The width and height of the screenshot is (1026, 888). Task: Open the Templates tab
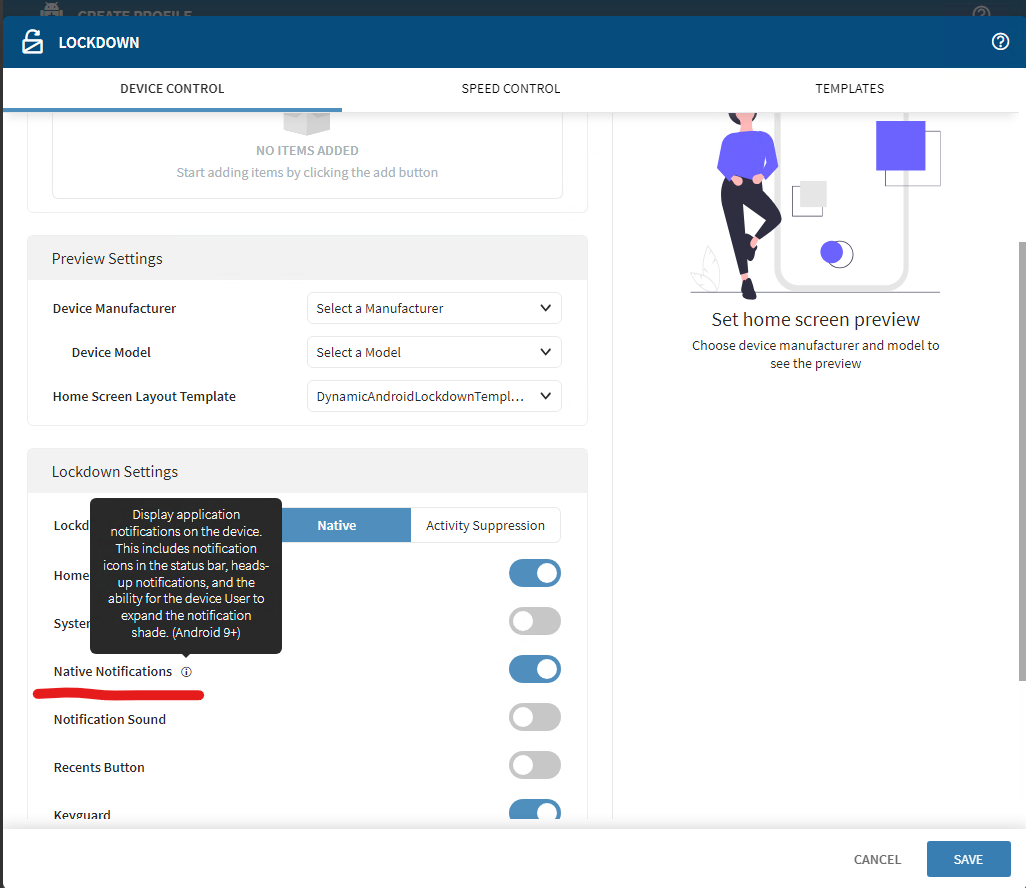(849, 89)
